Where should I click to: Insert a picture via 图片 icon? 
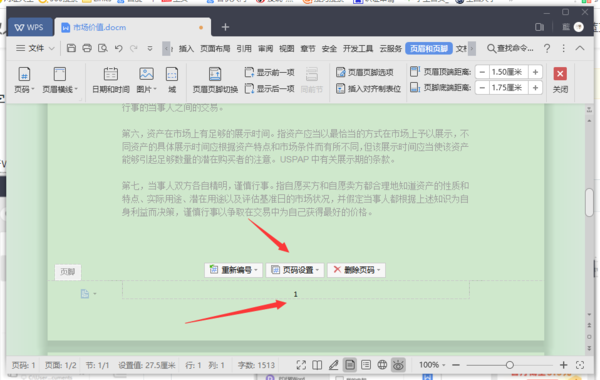click(146, 80)
